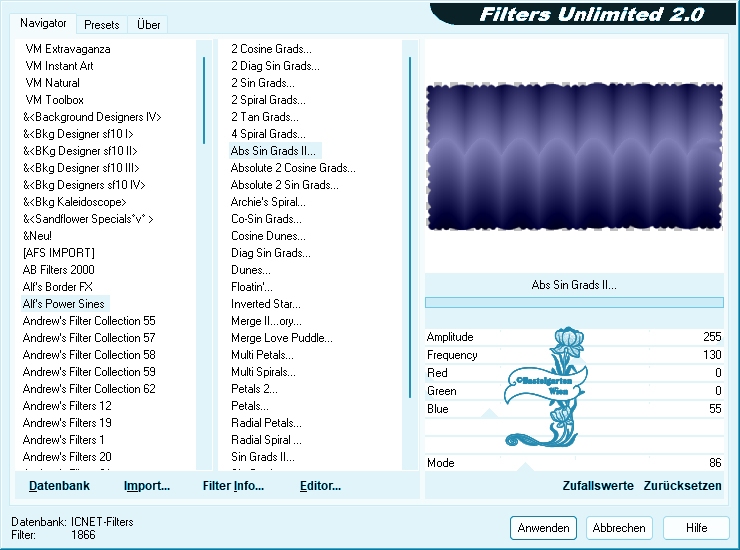Open the Presets tab
The width and height of the screenshot is (740, 550).
101,25
